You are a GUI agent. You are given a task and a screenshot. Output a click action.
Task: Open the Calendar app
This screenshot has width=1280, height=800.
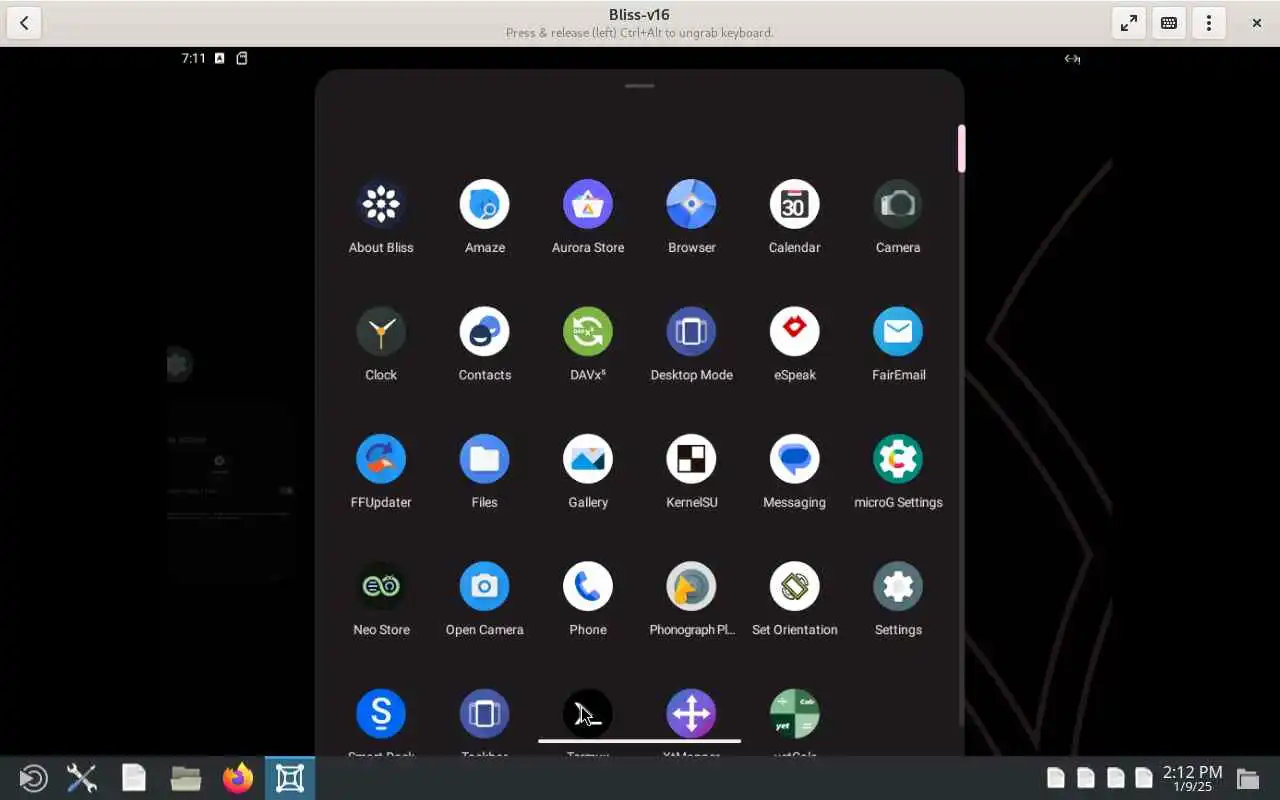click(795, 205)
